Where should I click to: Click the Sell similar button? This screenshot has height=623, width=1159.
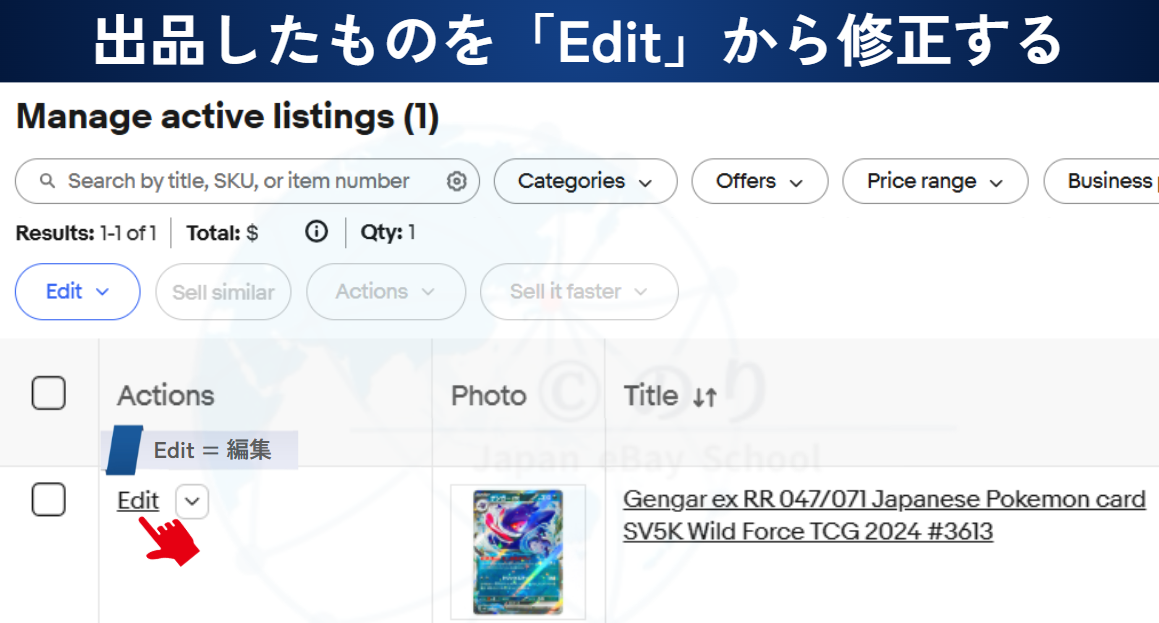point(223,292)
